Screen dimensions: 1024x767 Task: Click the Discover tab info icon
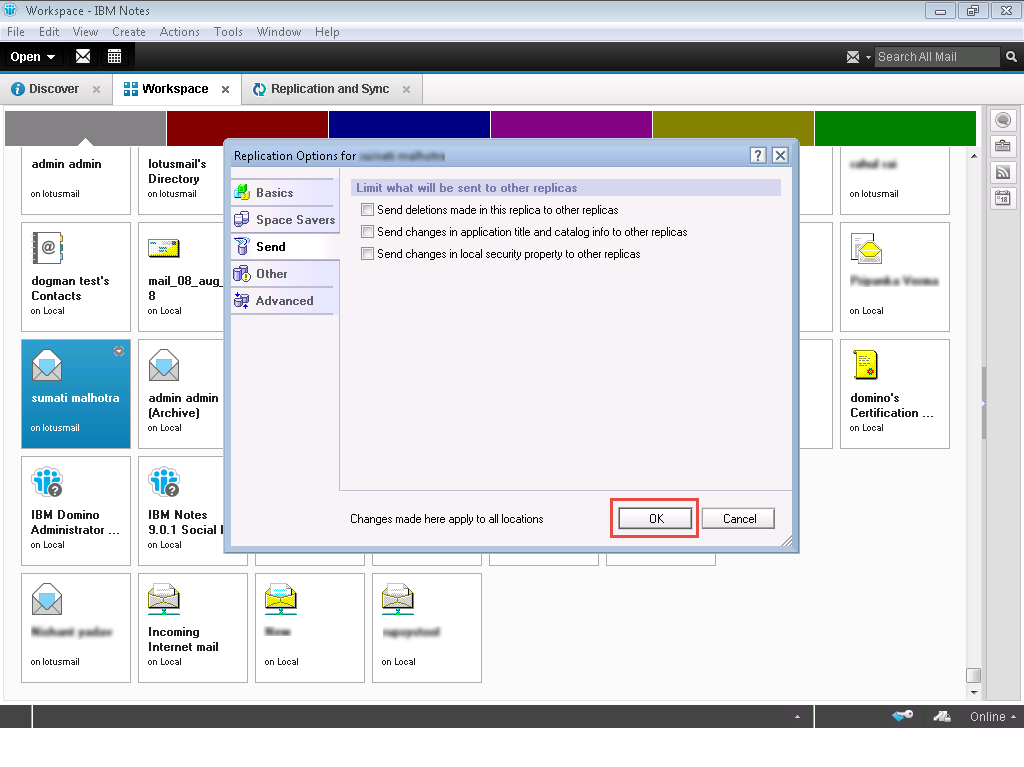tap(18, 89)
